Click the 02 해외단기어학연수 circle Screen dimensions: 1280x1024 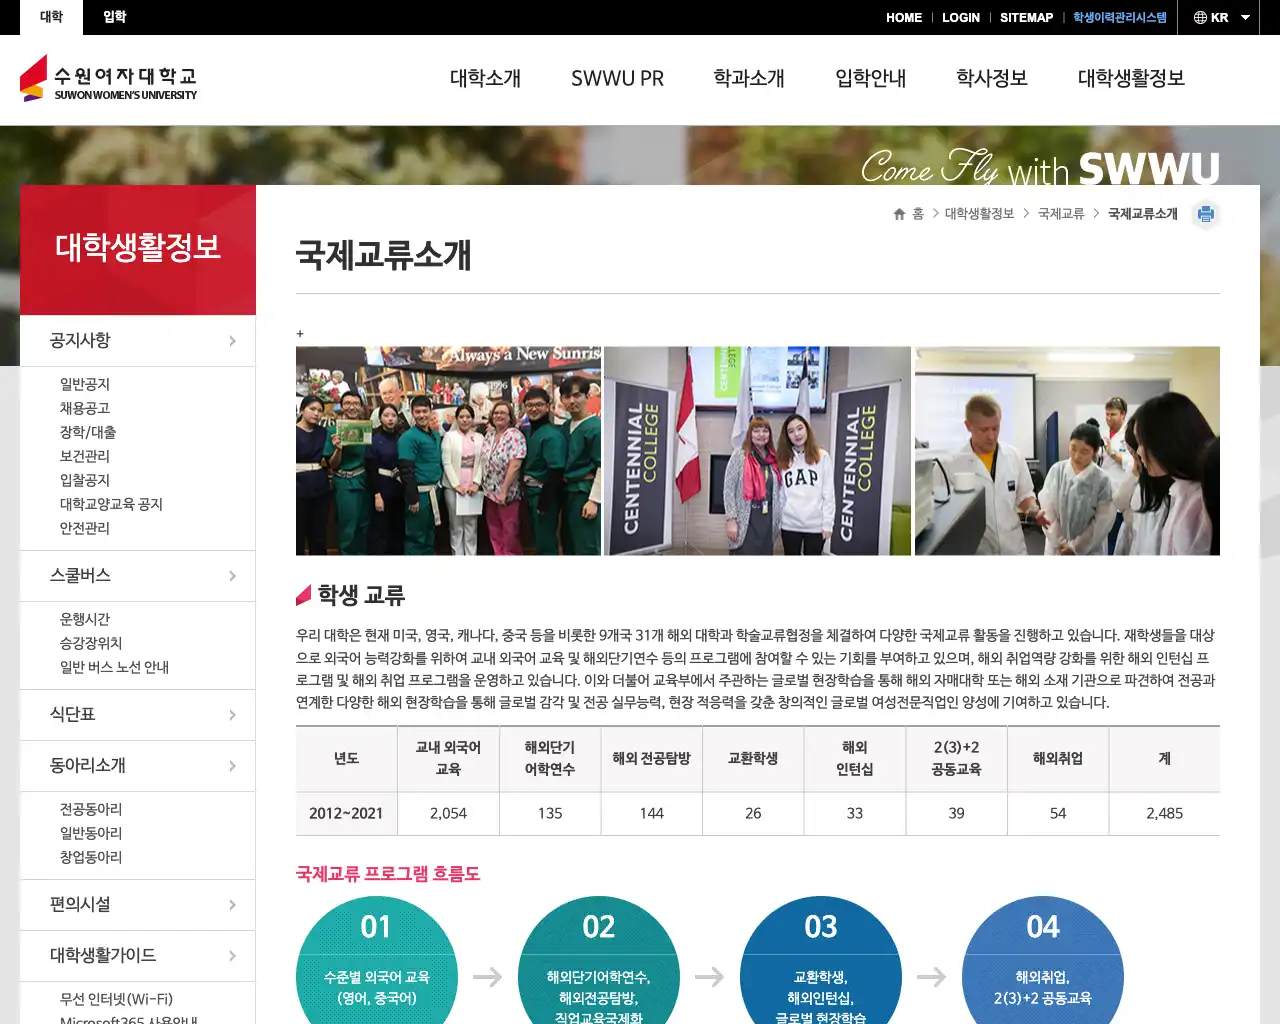coord(598,961)
